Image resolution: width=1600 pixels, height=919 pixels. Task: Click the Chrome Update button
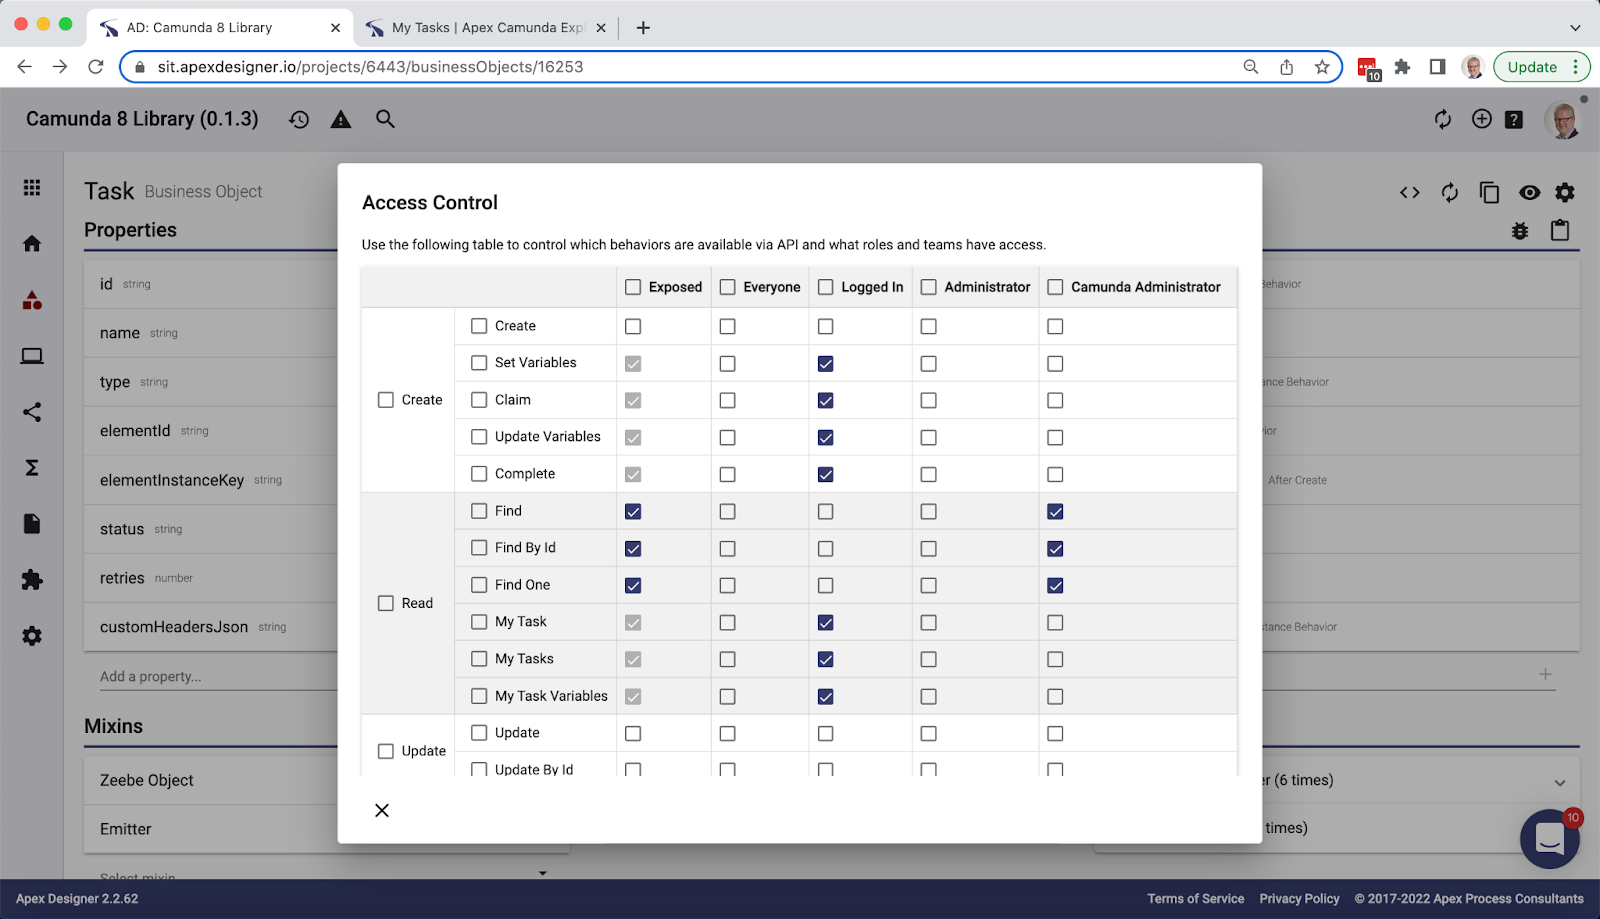point(1541,67)
